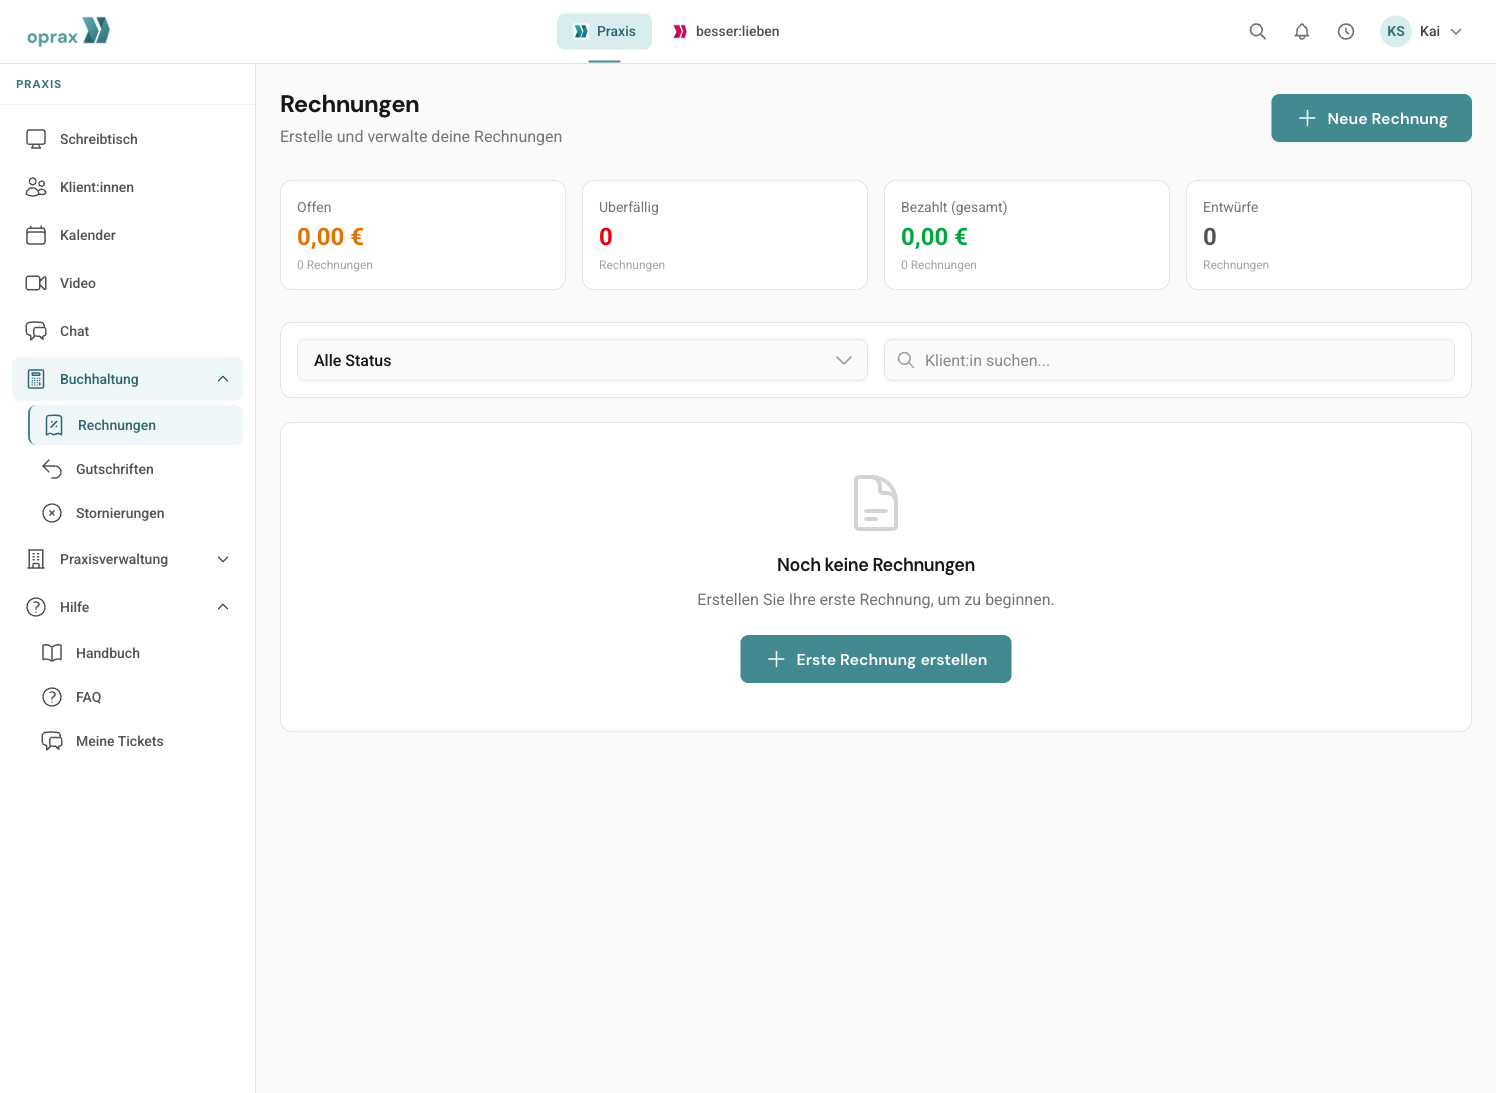This screenshot has width=1496, height=1093.
Task: Open the search magnifier in header
Action: [x=1258, y=31]
